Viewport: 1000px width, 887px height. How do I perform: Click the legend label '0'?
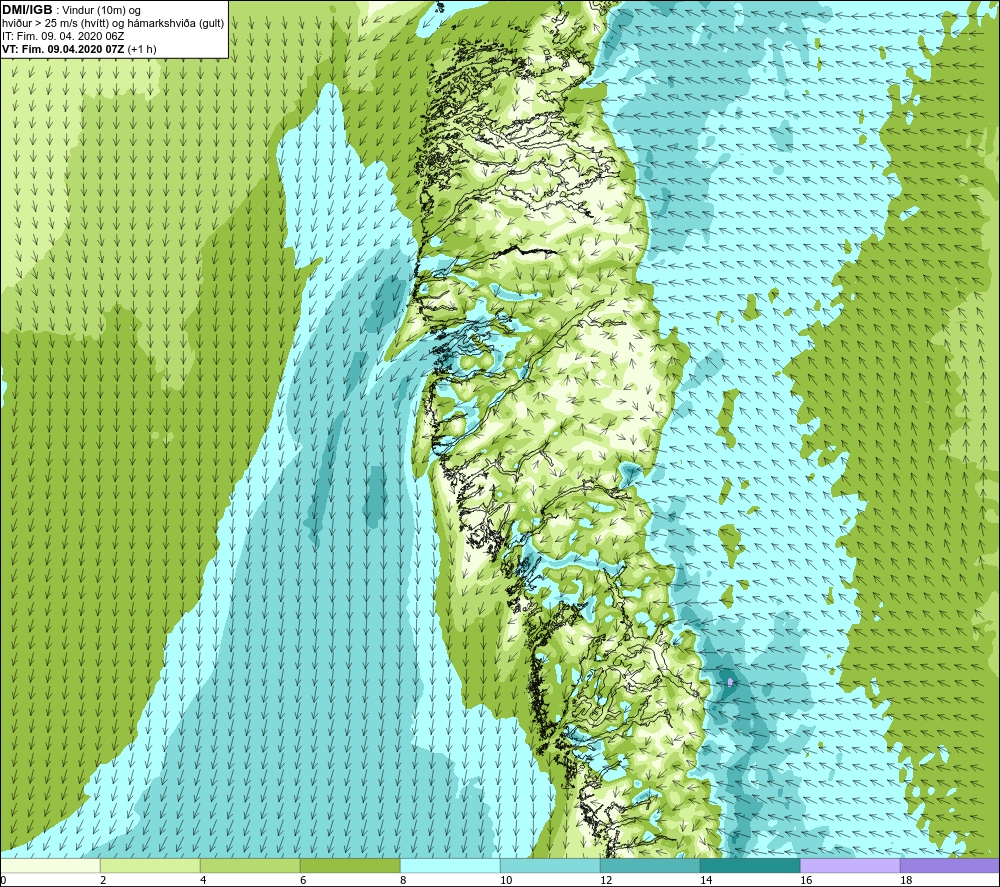(3, 880)
